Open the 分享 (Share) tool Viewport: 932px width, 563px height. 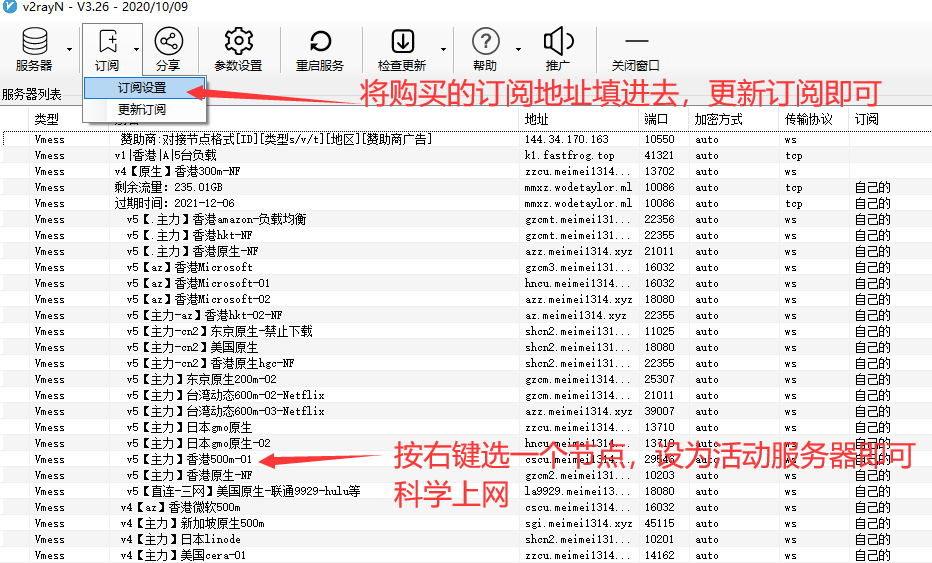[x=168, y=42]
